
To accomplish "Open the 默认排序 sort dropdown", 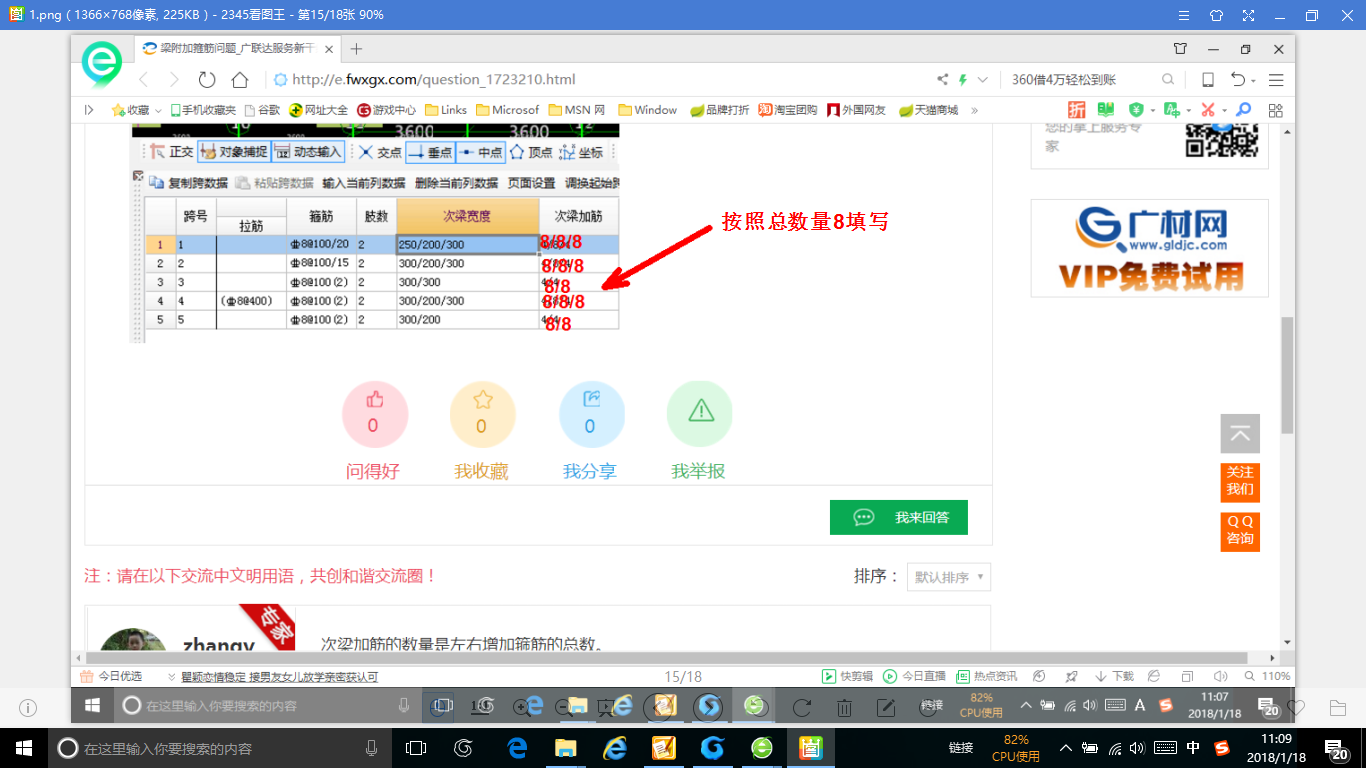I will tap(948, 577).
